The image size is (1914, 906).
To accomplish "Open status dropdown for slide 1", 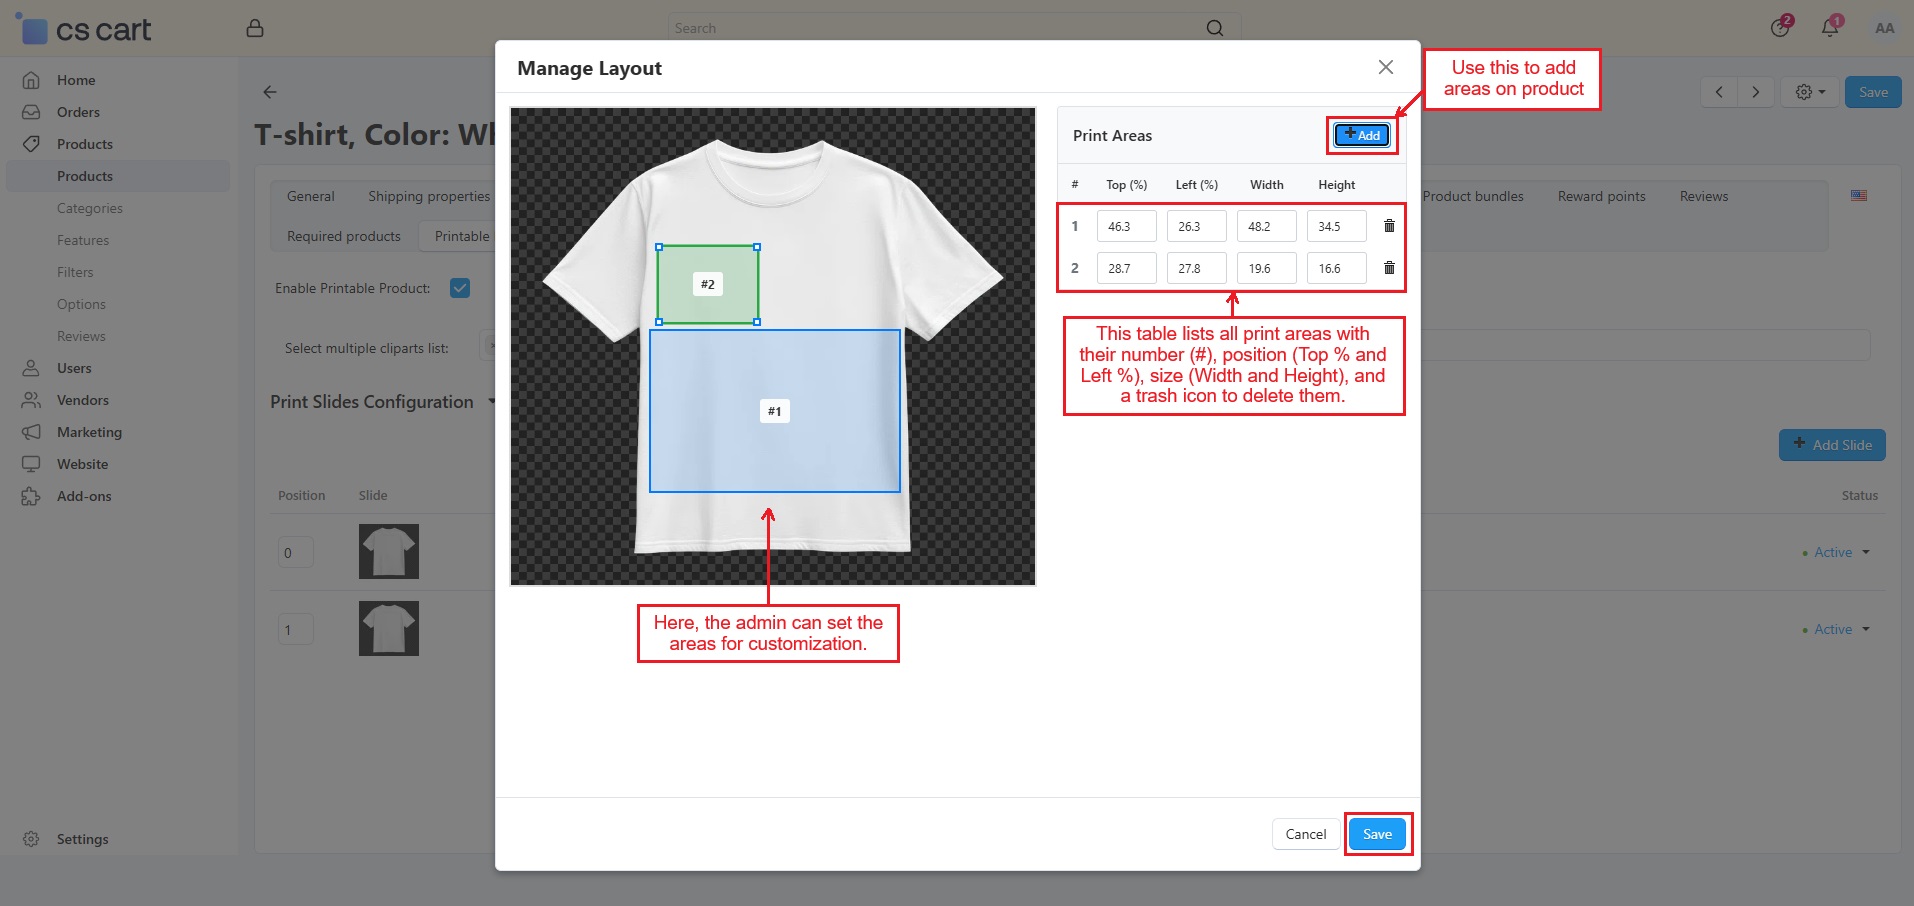I will point(1841,629).
